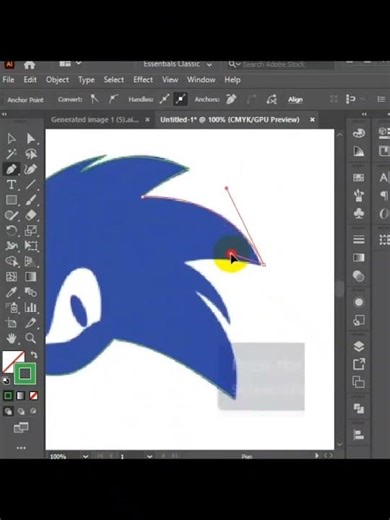
Task: Select the Shaper tool
Action: pyautogui.click(x=11, y=215)
